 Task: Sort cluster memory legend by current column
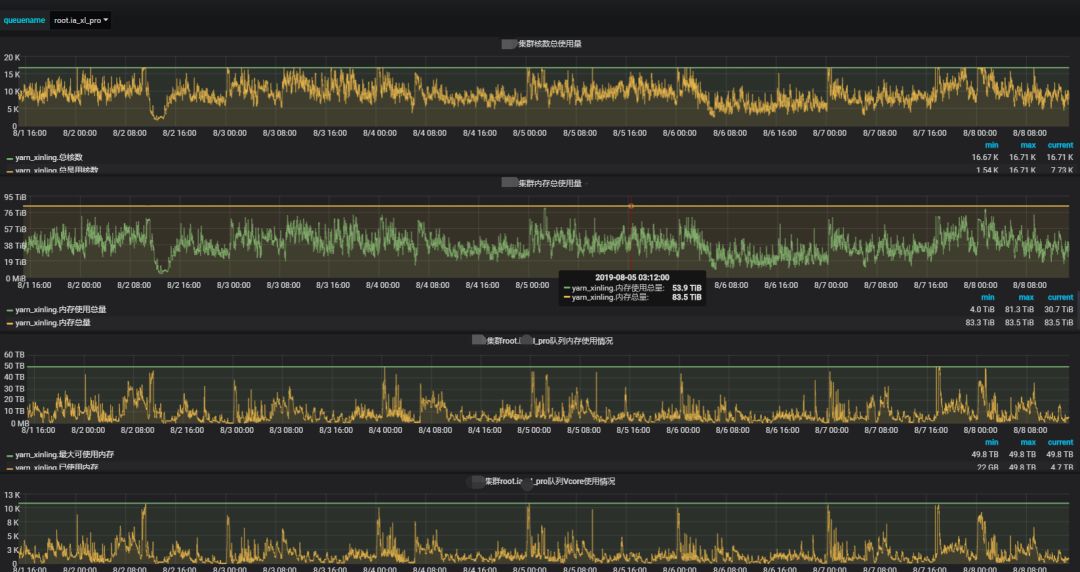click(1061, 297)
